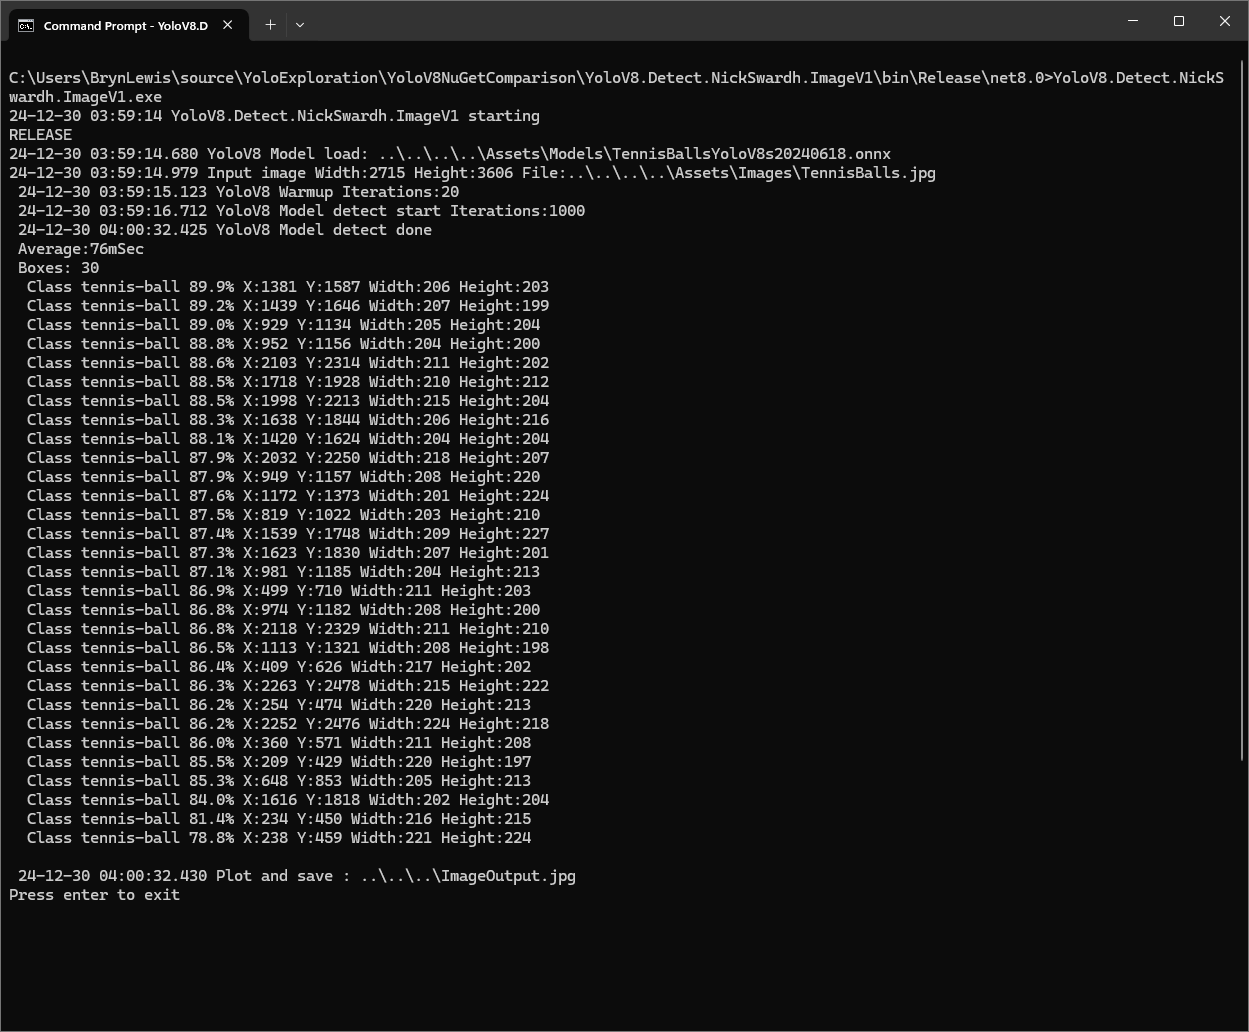Click the Command Prompt terminal icon in tab
1249x1032 pixels.
pos(26,25)
